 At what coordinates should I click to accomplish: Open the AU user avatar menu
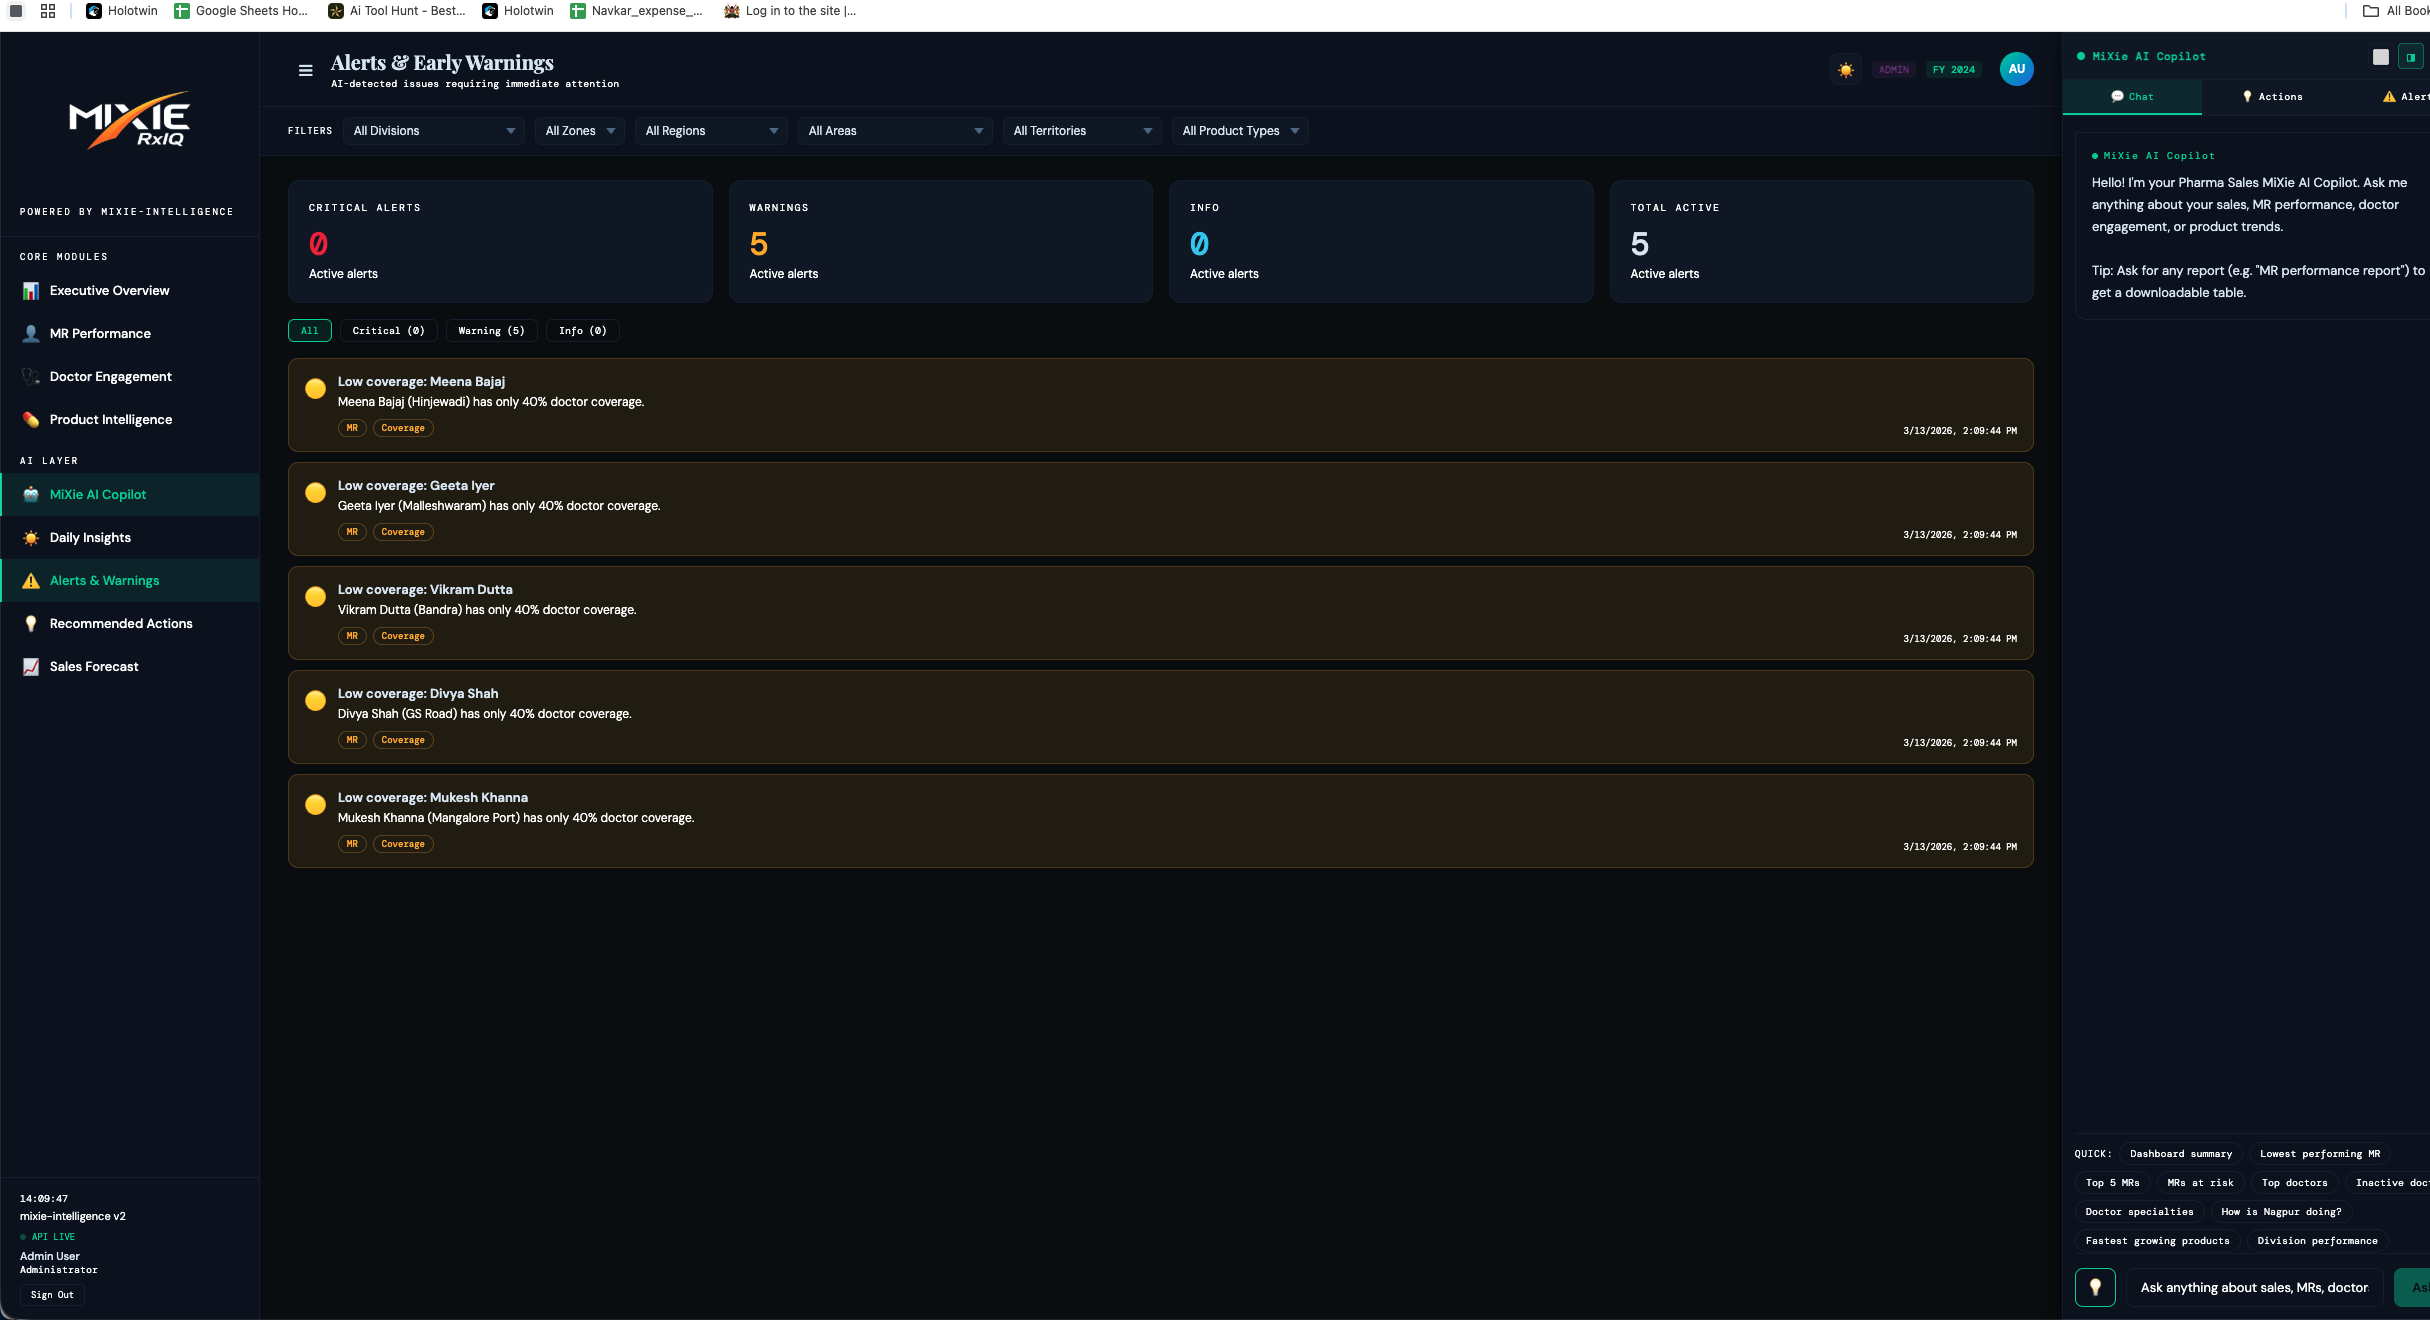click(x=2017, y=69)
